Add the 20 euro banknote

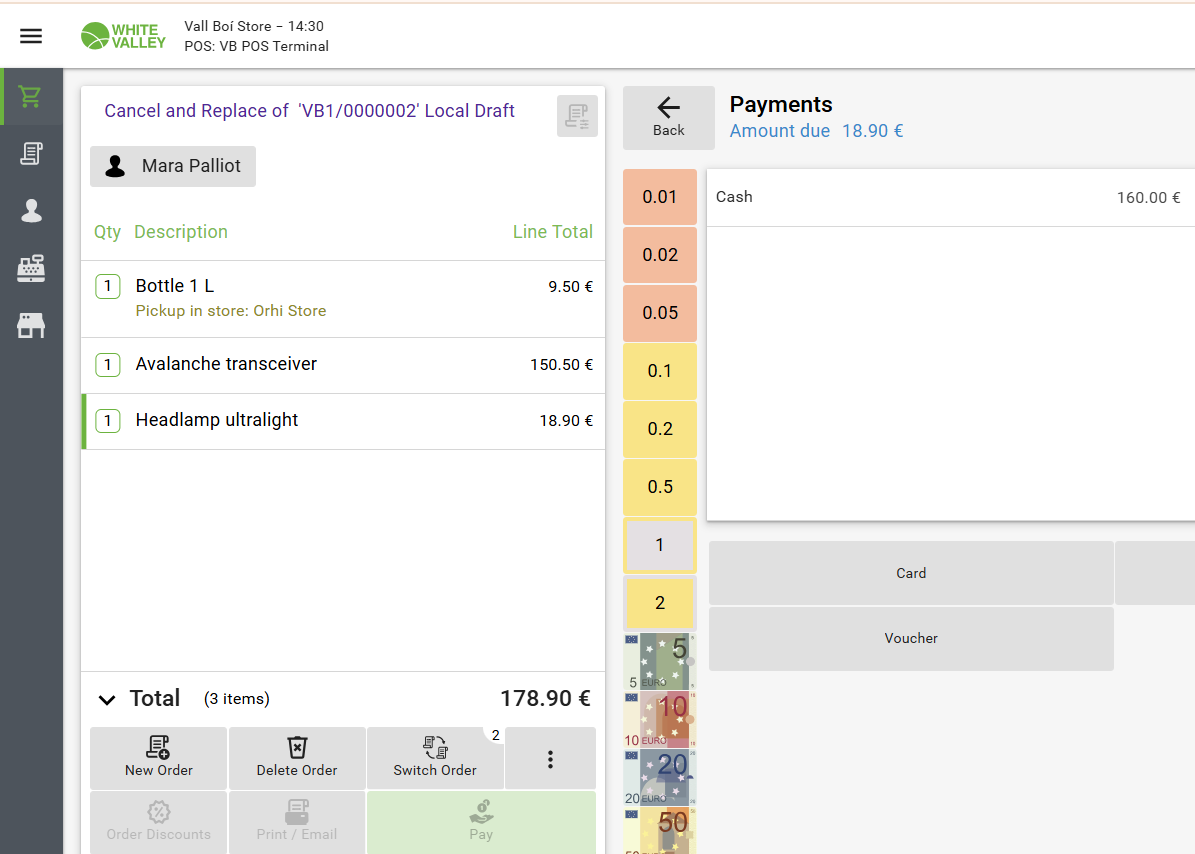coord(660,776)
